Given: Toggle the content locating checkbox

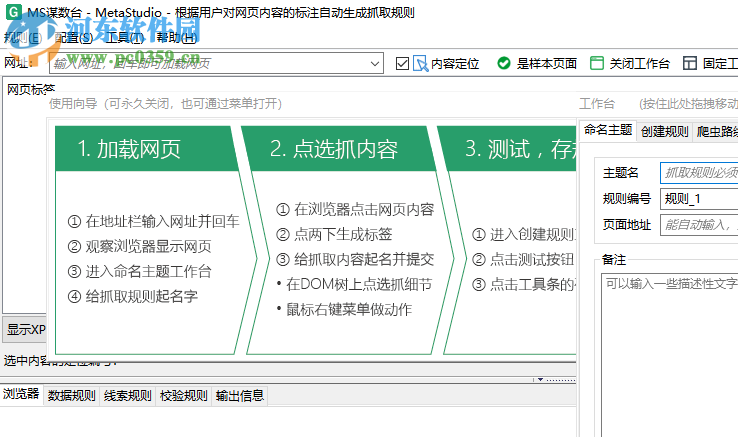Looking at the screenshot, I should [x=402, y=63].
